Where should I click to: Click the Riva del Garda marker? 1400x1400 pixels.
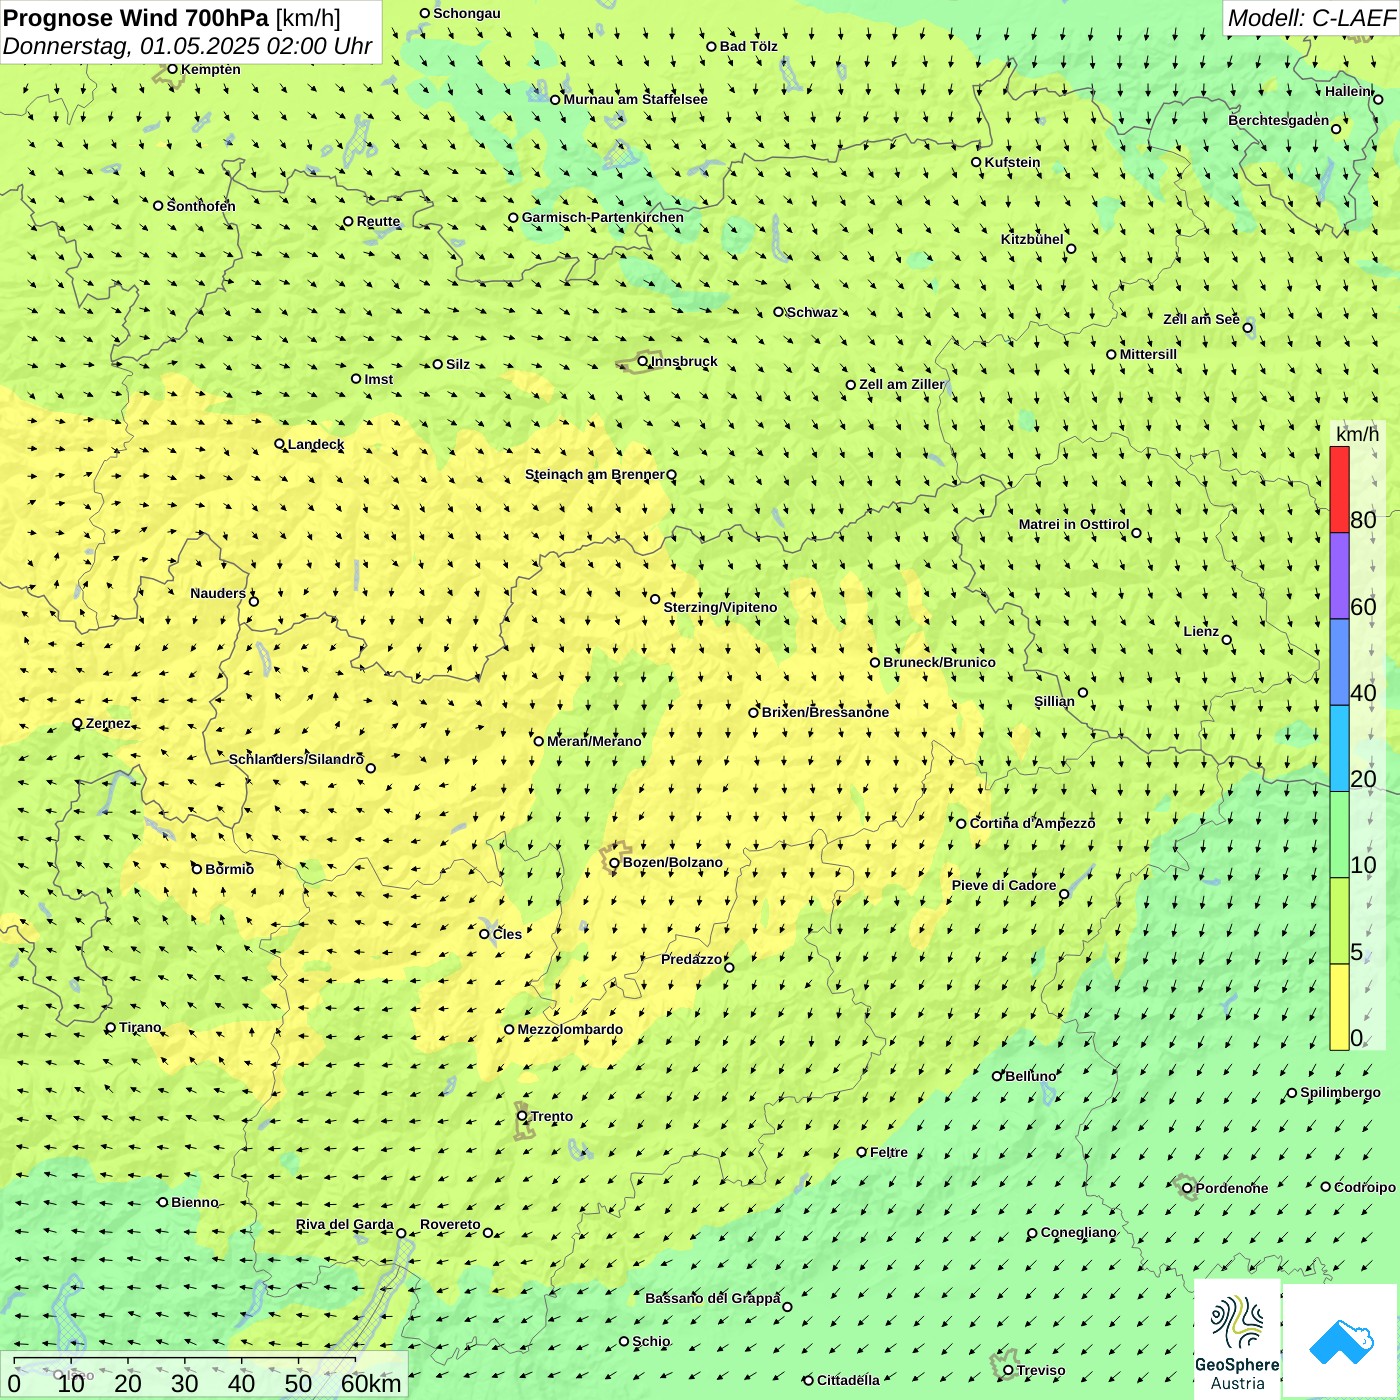coord(401,1233)
